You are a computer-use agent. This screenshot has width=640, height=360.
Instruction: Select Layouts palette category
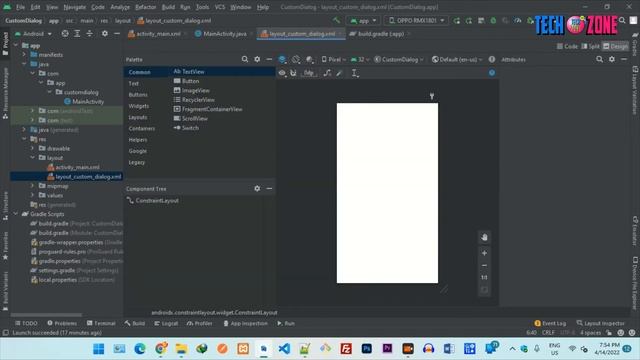138,117
